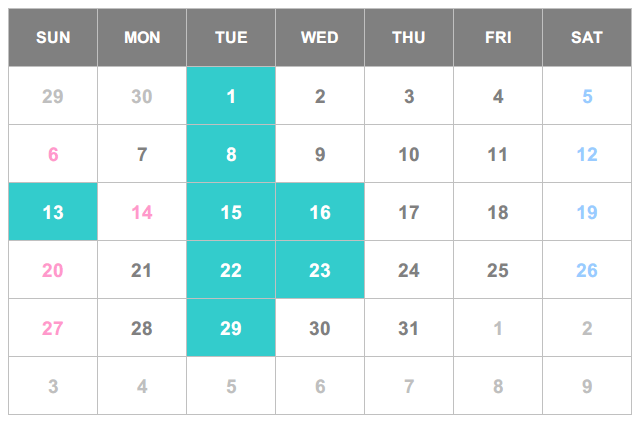Click blue Saturday the 5th
The image size is (640, 423).
pos(587,96)
